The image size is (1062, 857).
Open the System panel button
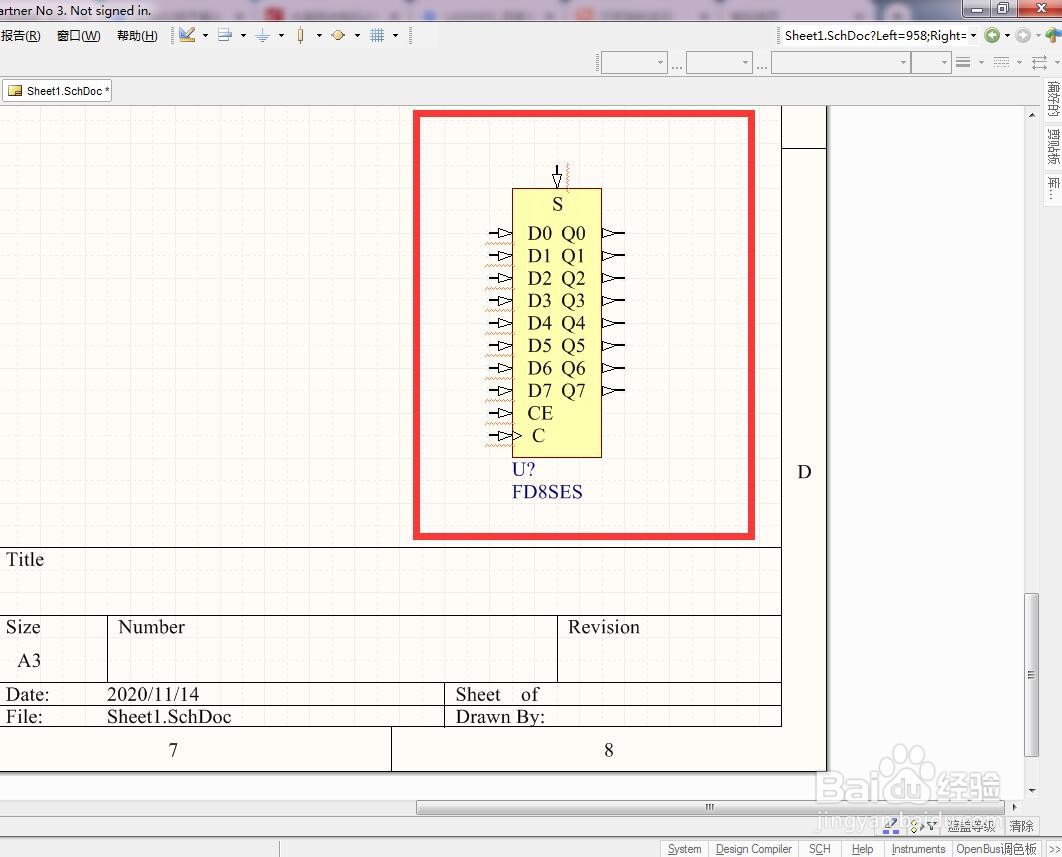(x=685, y=849)
